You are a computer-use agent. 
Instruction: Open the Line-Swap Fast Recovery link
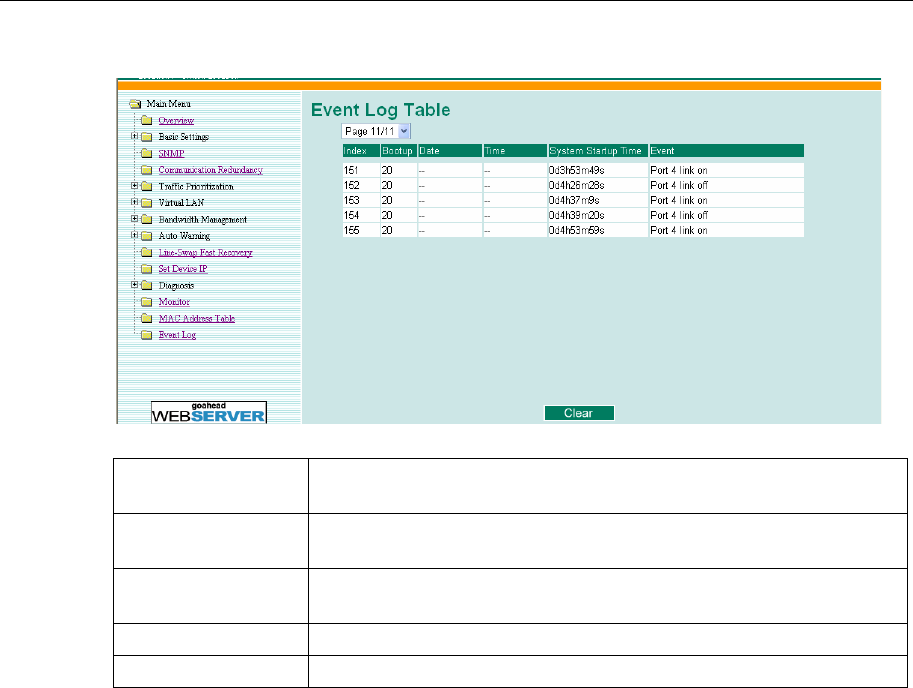206,253
